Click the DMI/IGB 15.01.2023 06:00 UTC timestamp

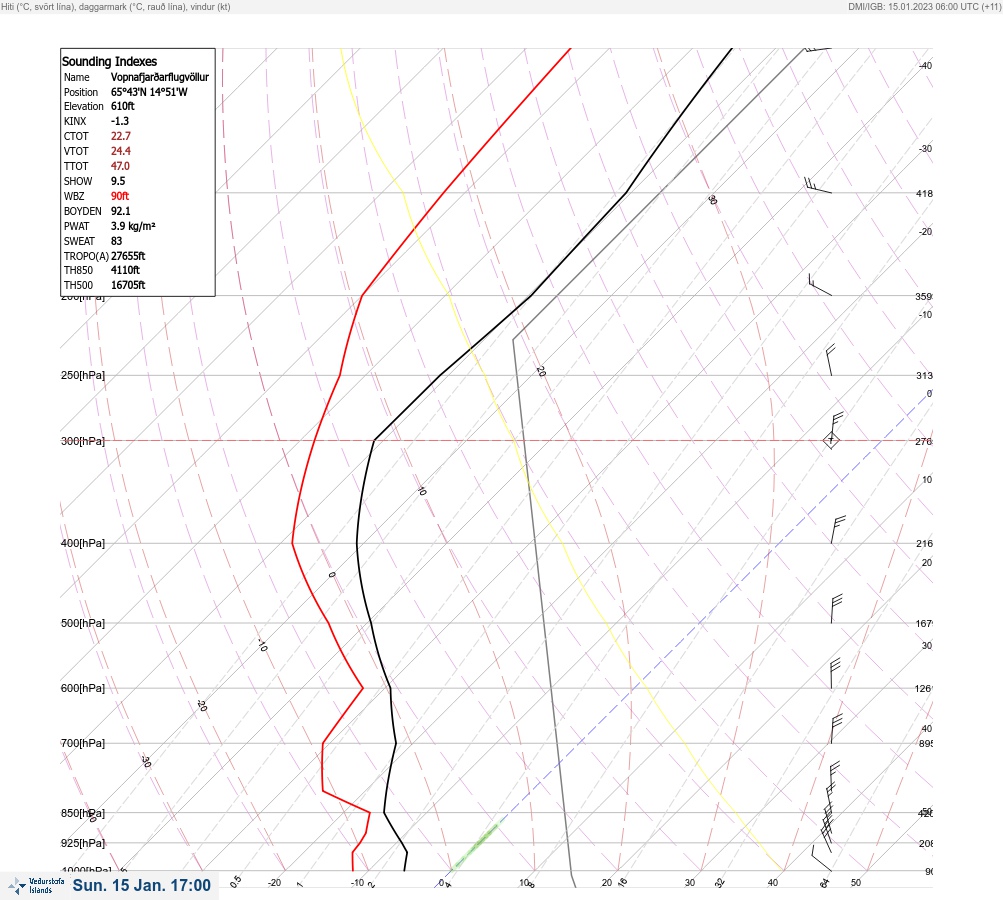[x=924, y=6]
